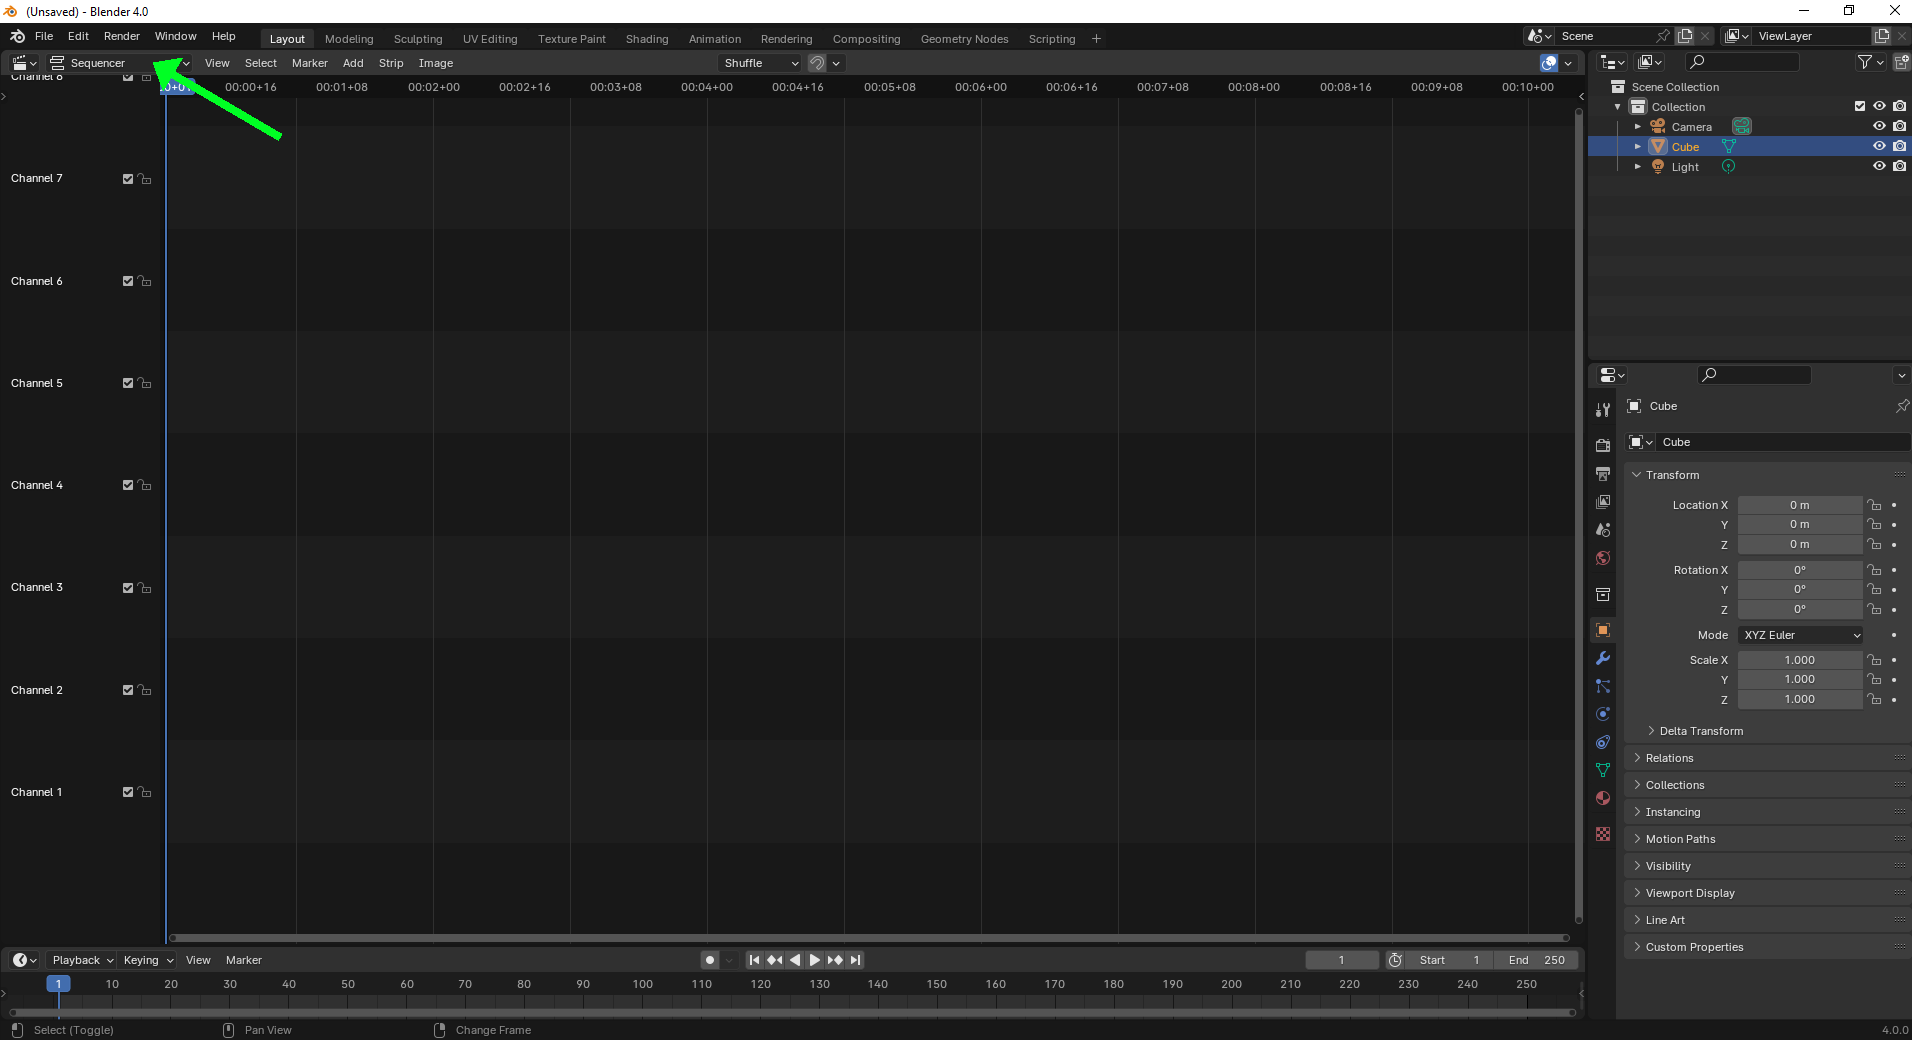Animate Scale Z property dot
The width and height of the screenshot is (1912, 1040).
[1894, 700]
